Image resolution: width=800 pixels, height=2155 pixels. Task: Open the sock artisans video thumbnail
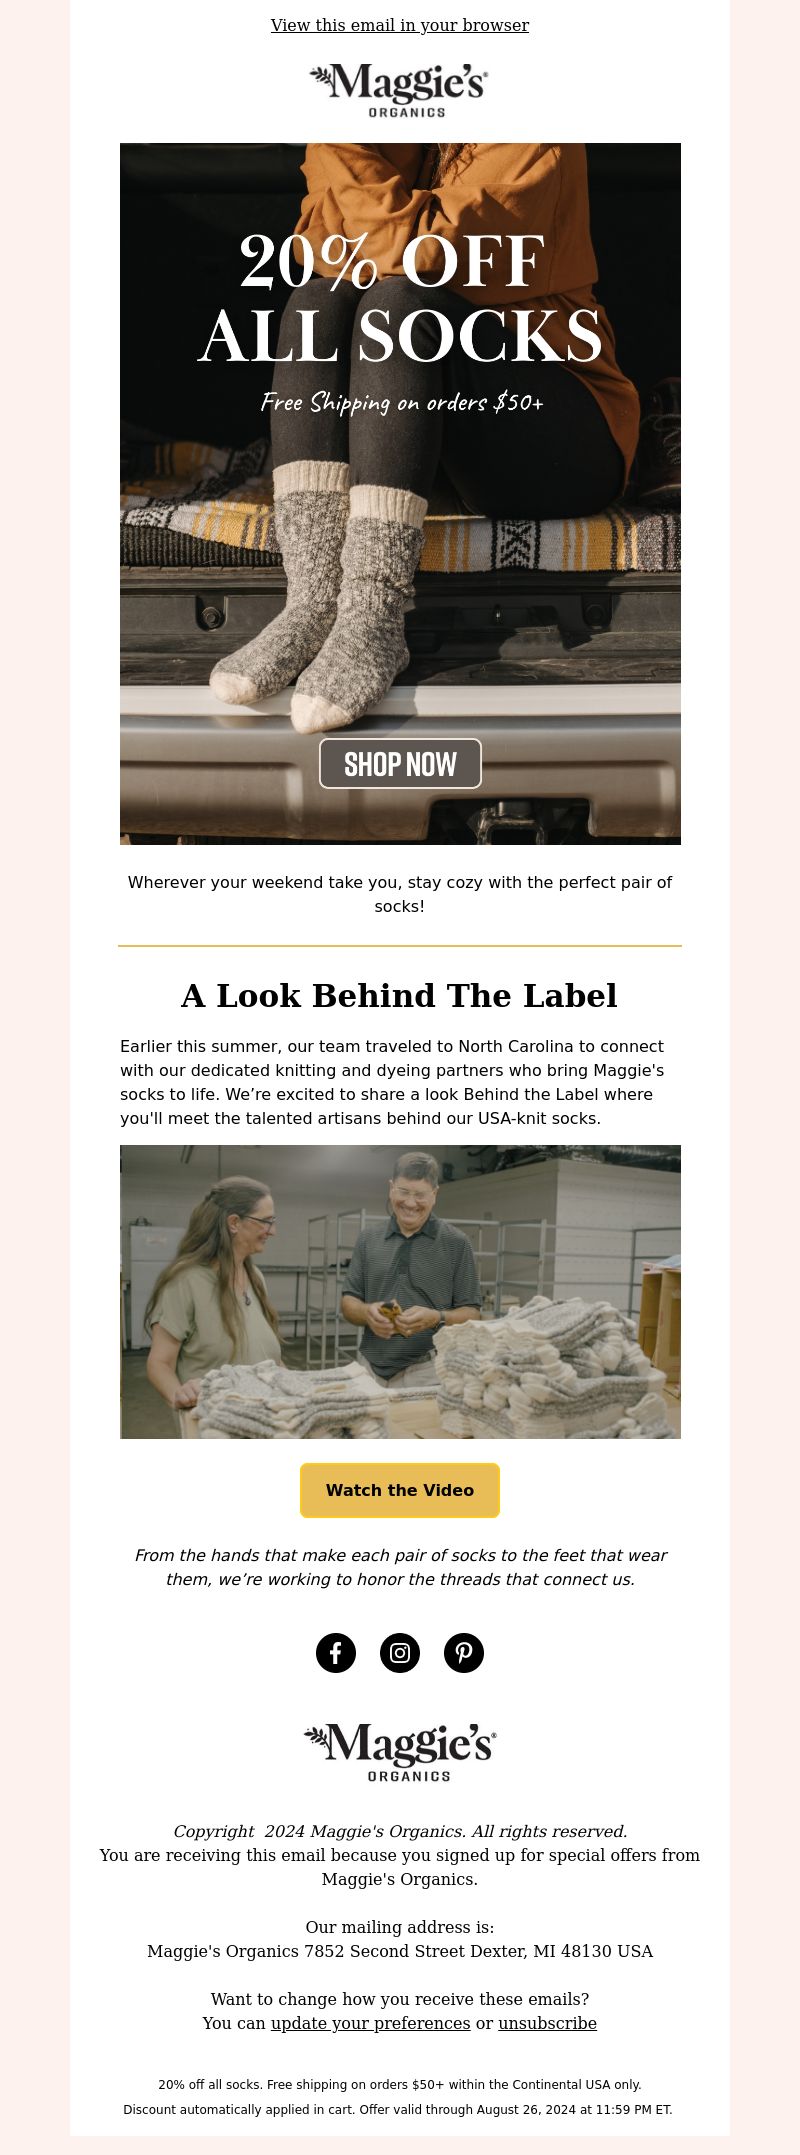tap(400, 1292)
